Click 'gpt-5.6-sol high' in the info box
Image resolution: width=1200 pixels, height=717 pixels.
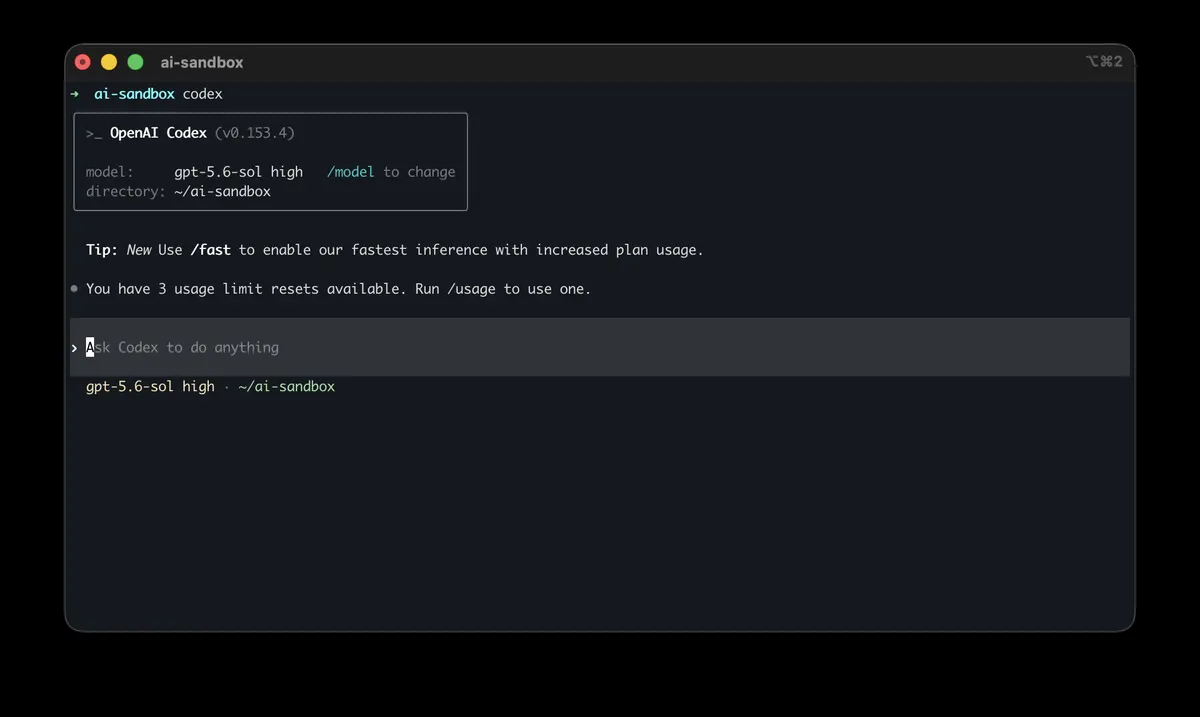coord(238,172)
